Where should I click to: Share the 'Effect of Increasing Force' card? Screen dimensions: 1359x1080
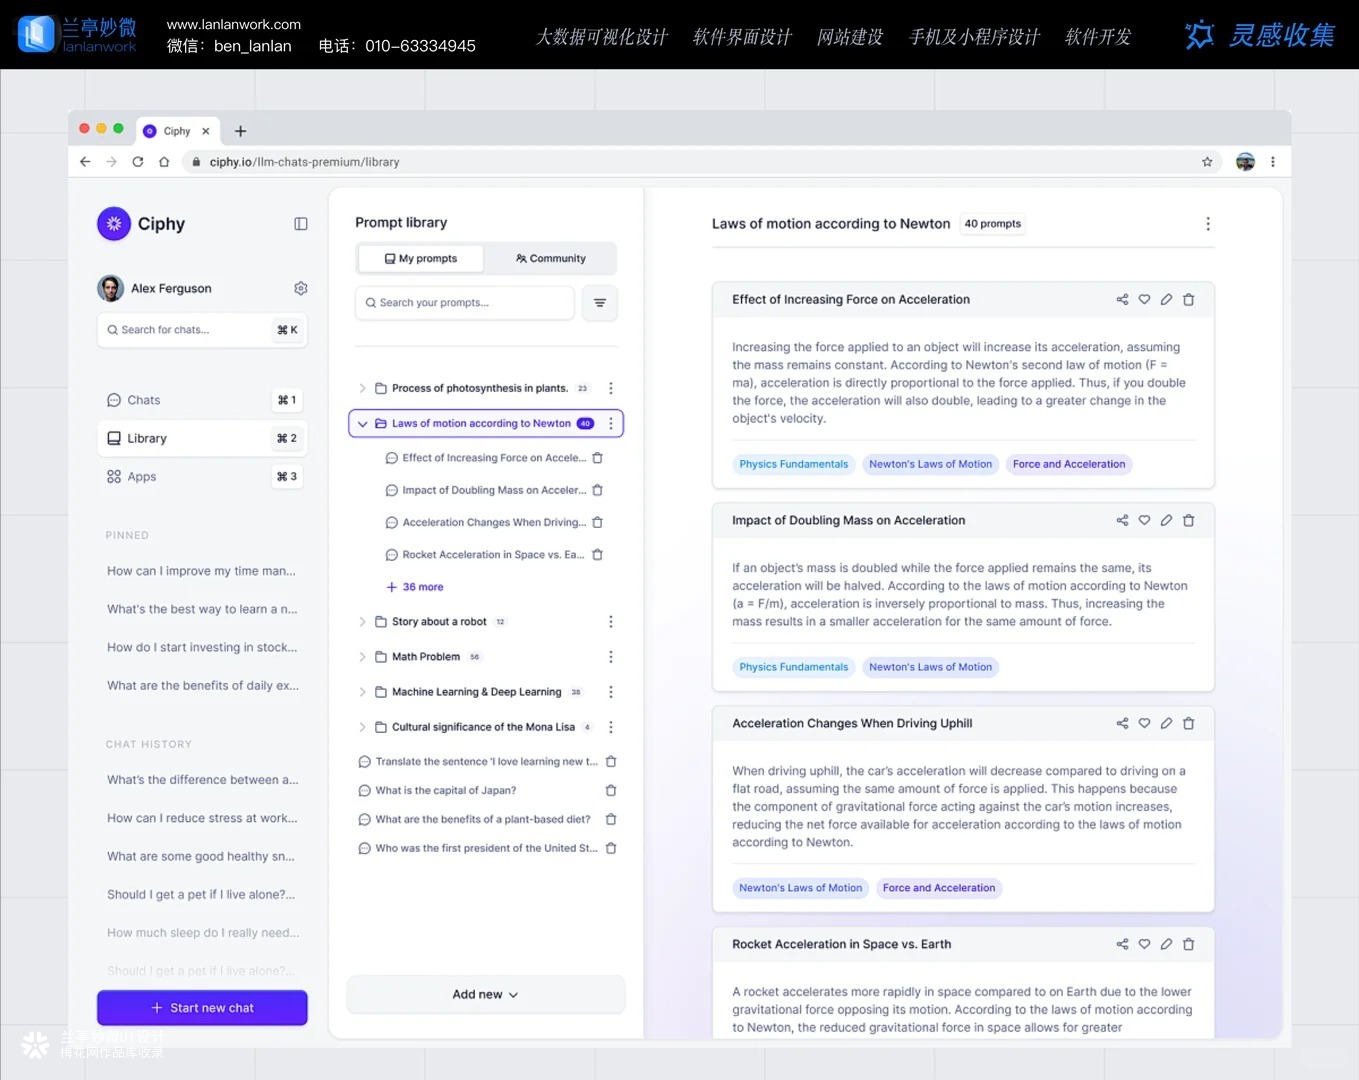pos(1122,299)
